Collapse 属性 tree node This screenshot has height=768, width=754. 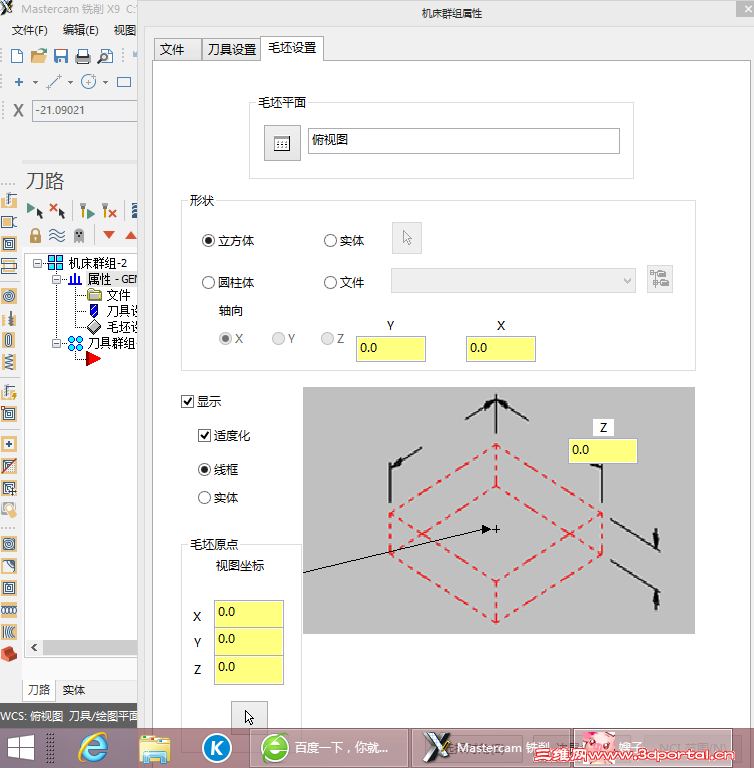(x=56, y=279)
